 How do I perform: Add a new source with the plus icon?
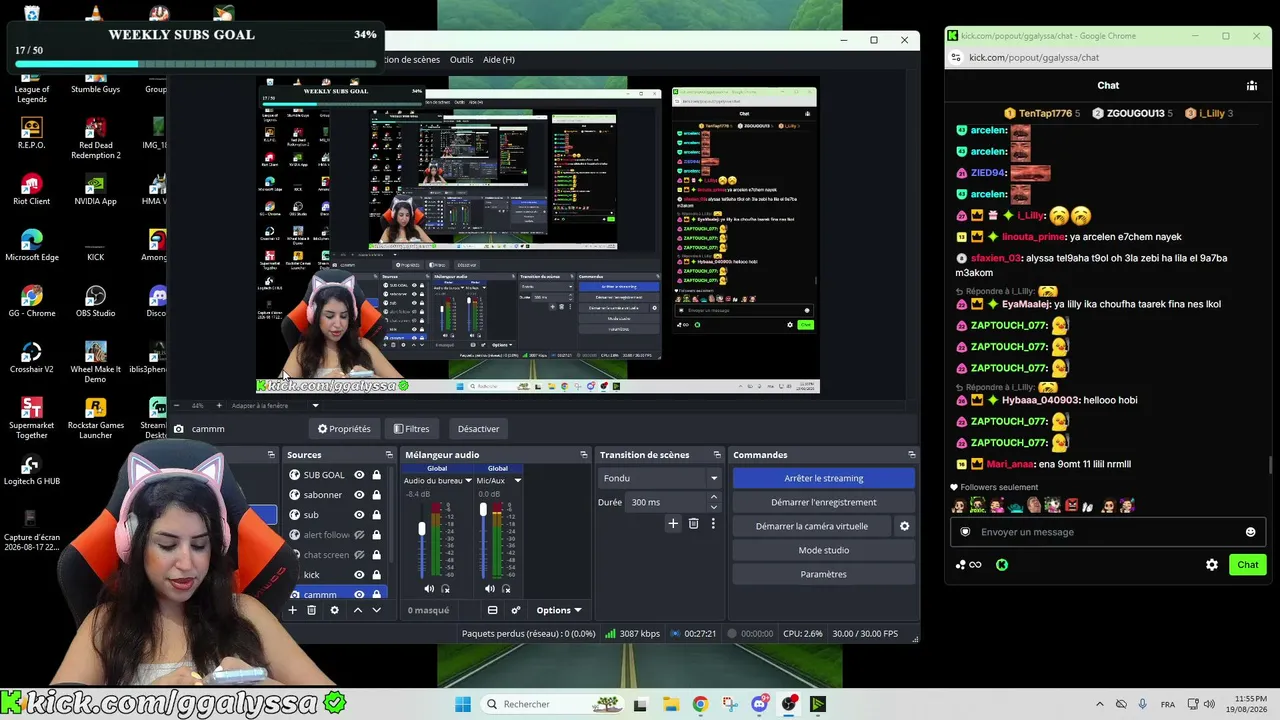coord(293,610)
